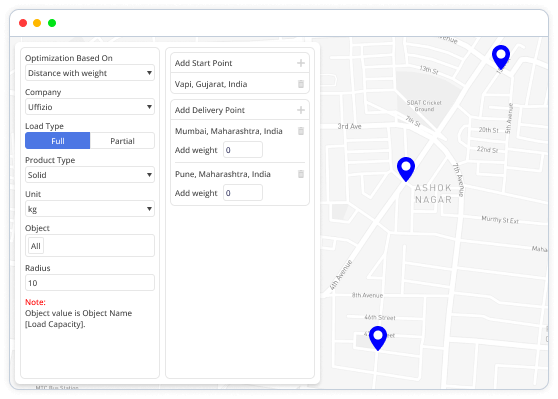
Task: Click the green window control button
Action: click(52, 23)
